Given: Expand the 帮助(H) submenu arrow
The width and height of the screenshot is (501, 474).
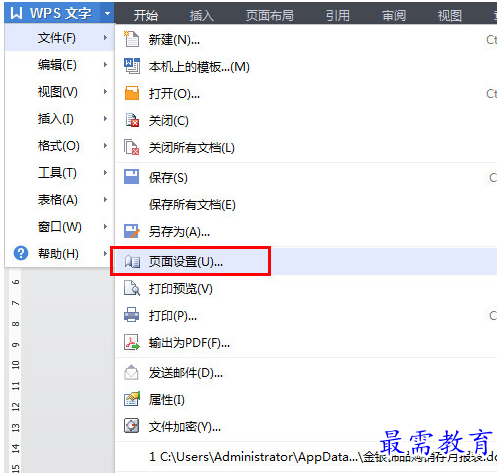Looking at the screenshot, I should (105, 253).
